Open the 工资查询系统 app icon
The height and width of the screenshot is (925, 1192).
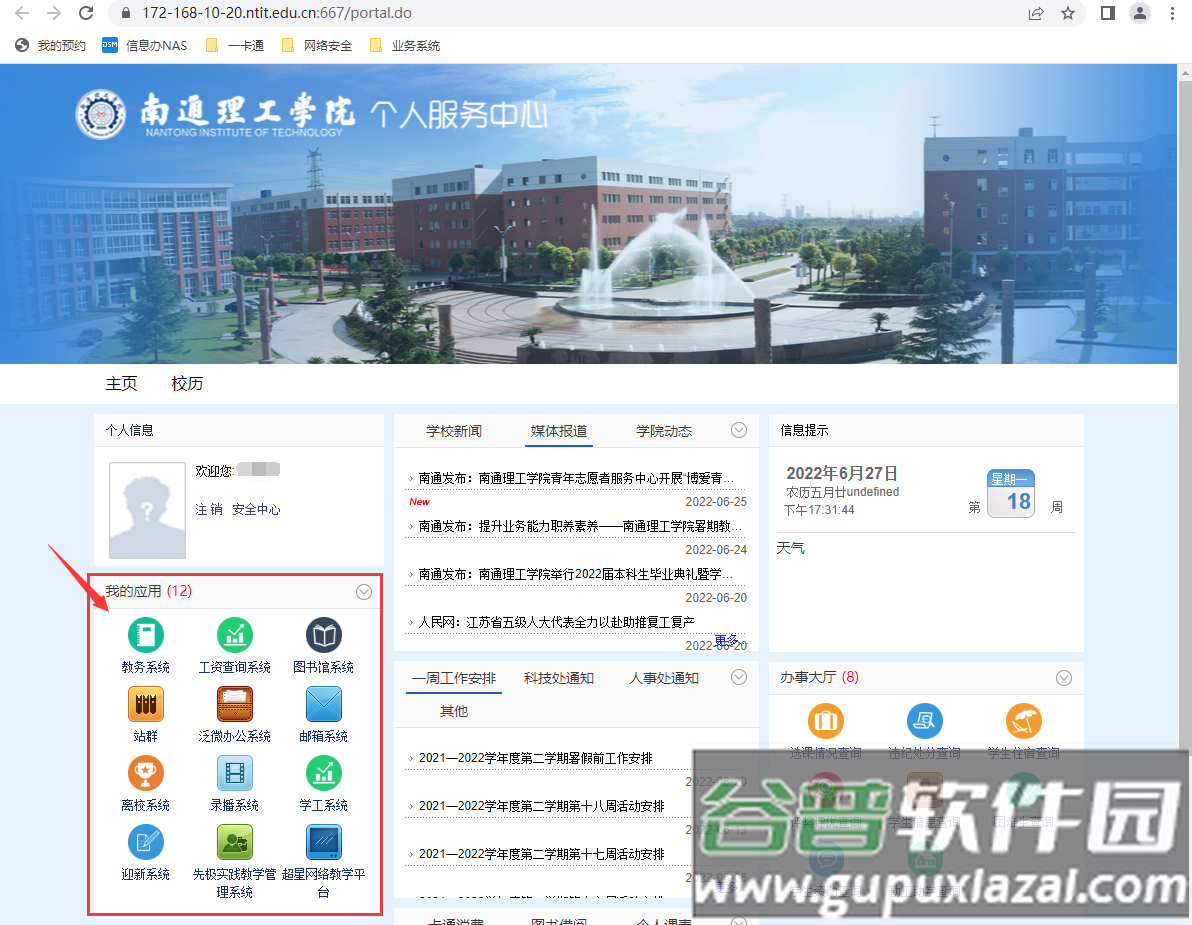pos(235,635)
